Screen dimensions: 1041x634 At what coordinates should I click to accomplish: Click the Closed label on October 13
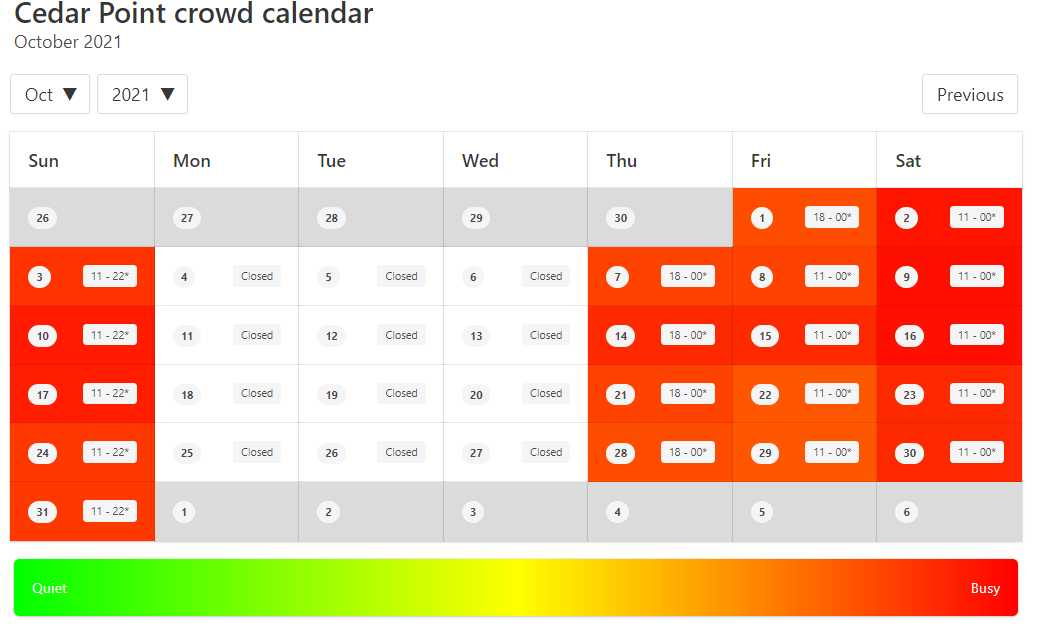[x=546, y=335]
